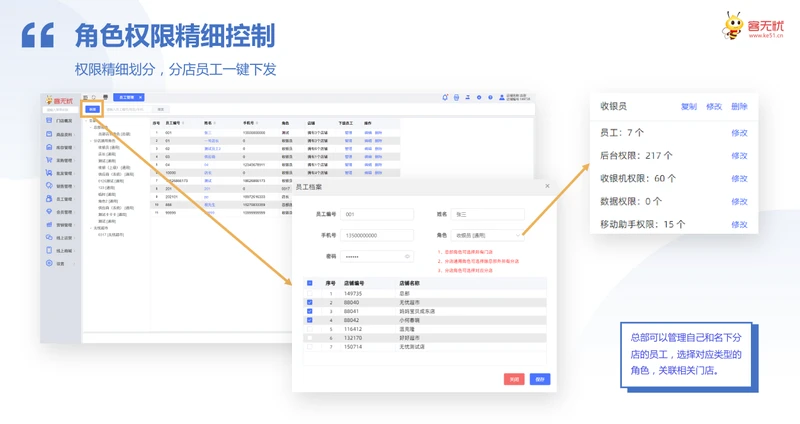Show password with the eye icon
This screenshot has height=424, width=800.
click(407, 257)
